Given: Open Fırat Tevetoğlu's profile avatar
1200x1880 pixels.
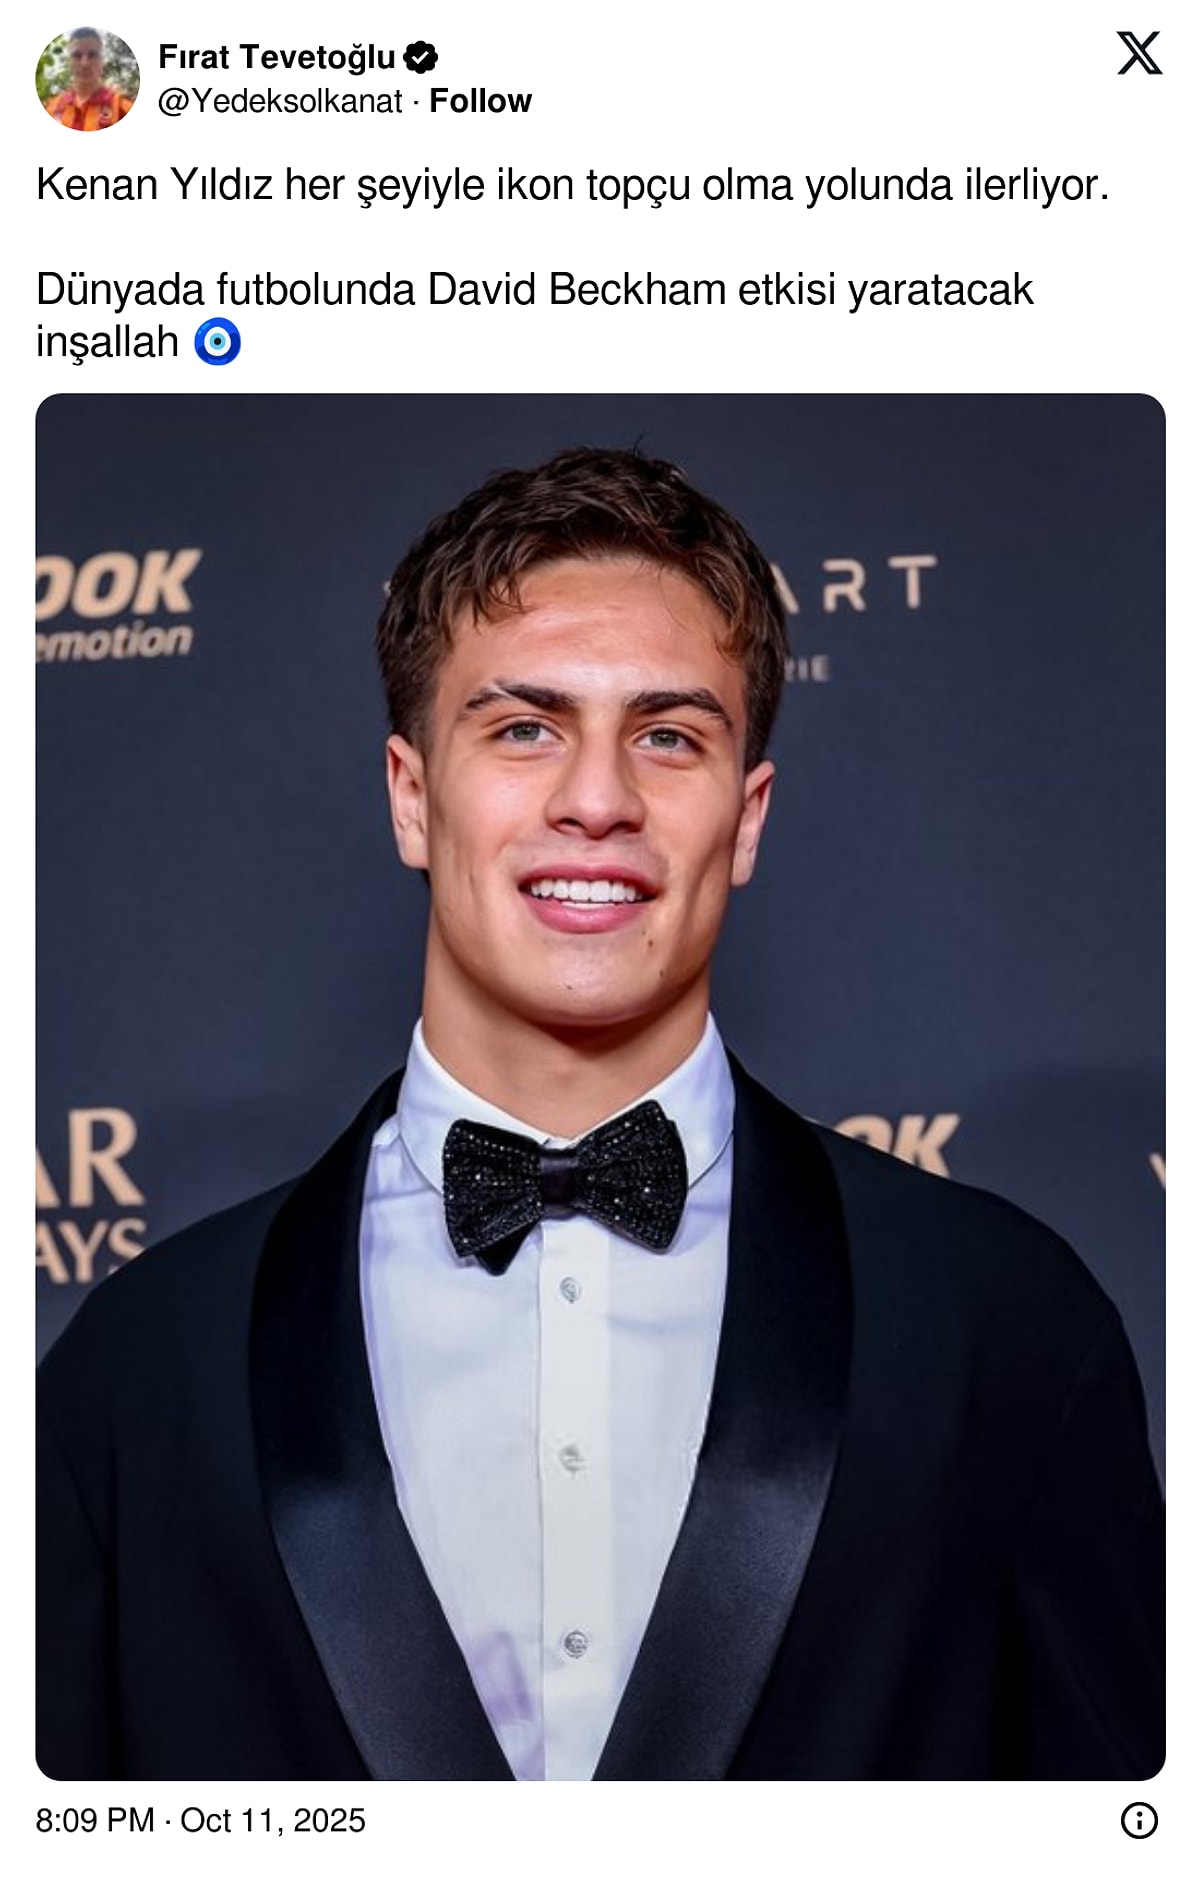Looking at the screenshot, I should [x=88, y=79].
